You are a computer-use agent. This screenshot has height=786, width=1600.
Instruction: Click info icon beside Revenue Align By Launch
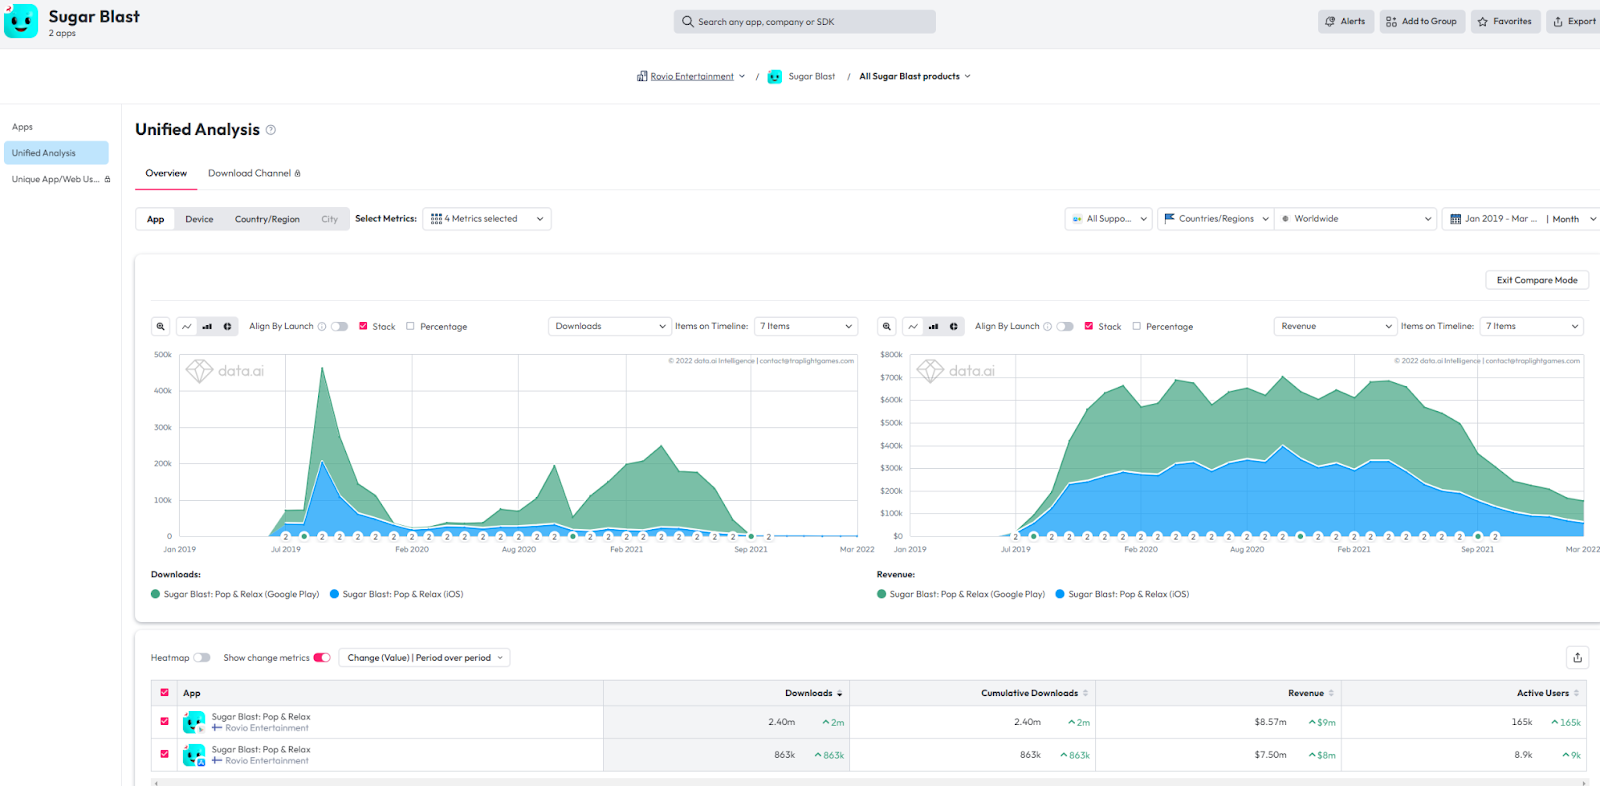point(1048,327)
